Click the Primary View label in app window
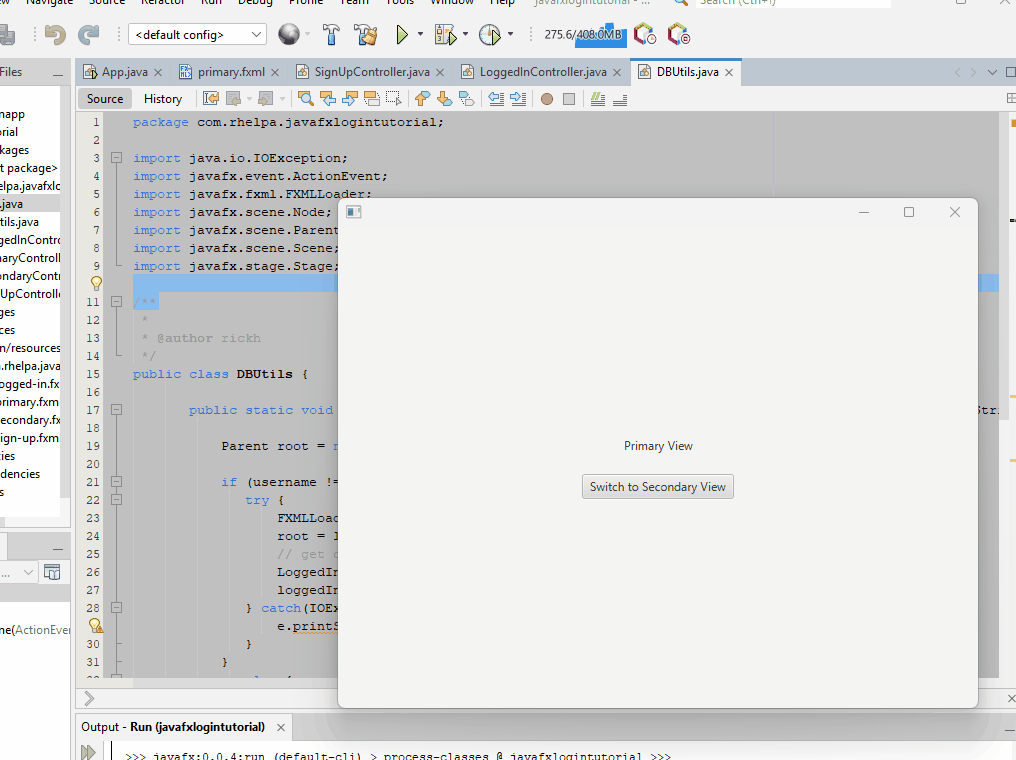Viewport: 1016px width, 760px height. [658, 446]
